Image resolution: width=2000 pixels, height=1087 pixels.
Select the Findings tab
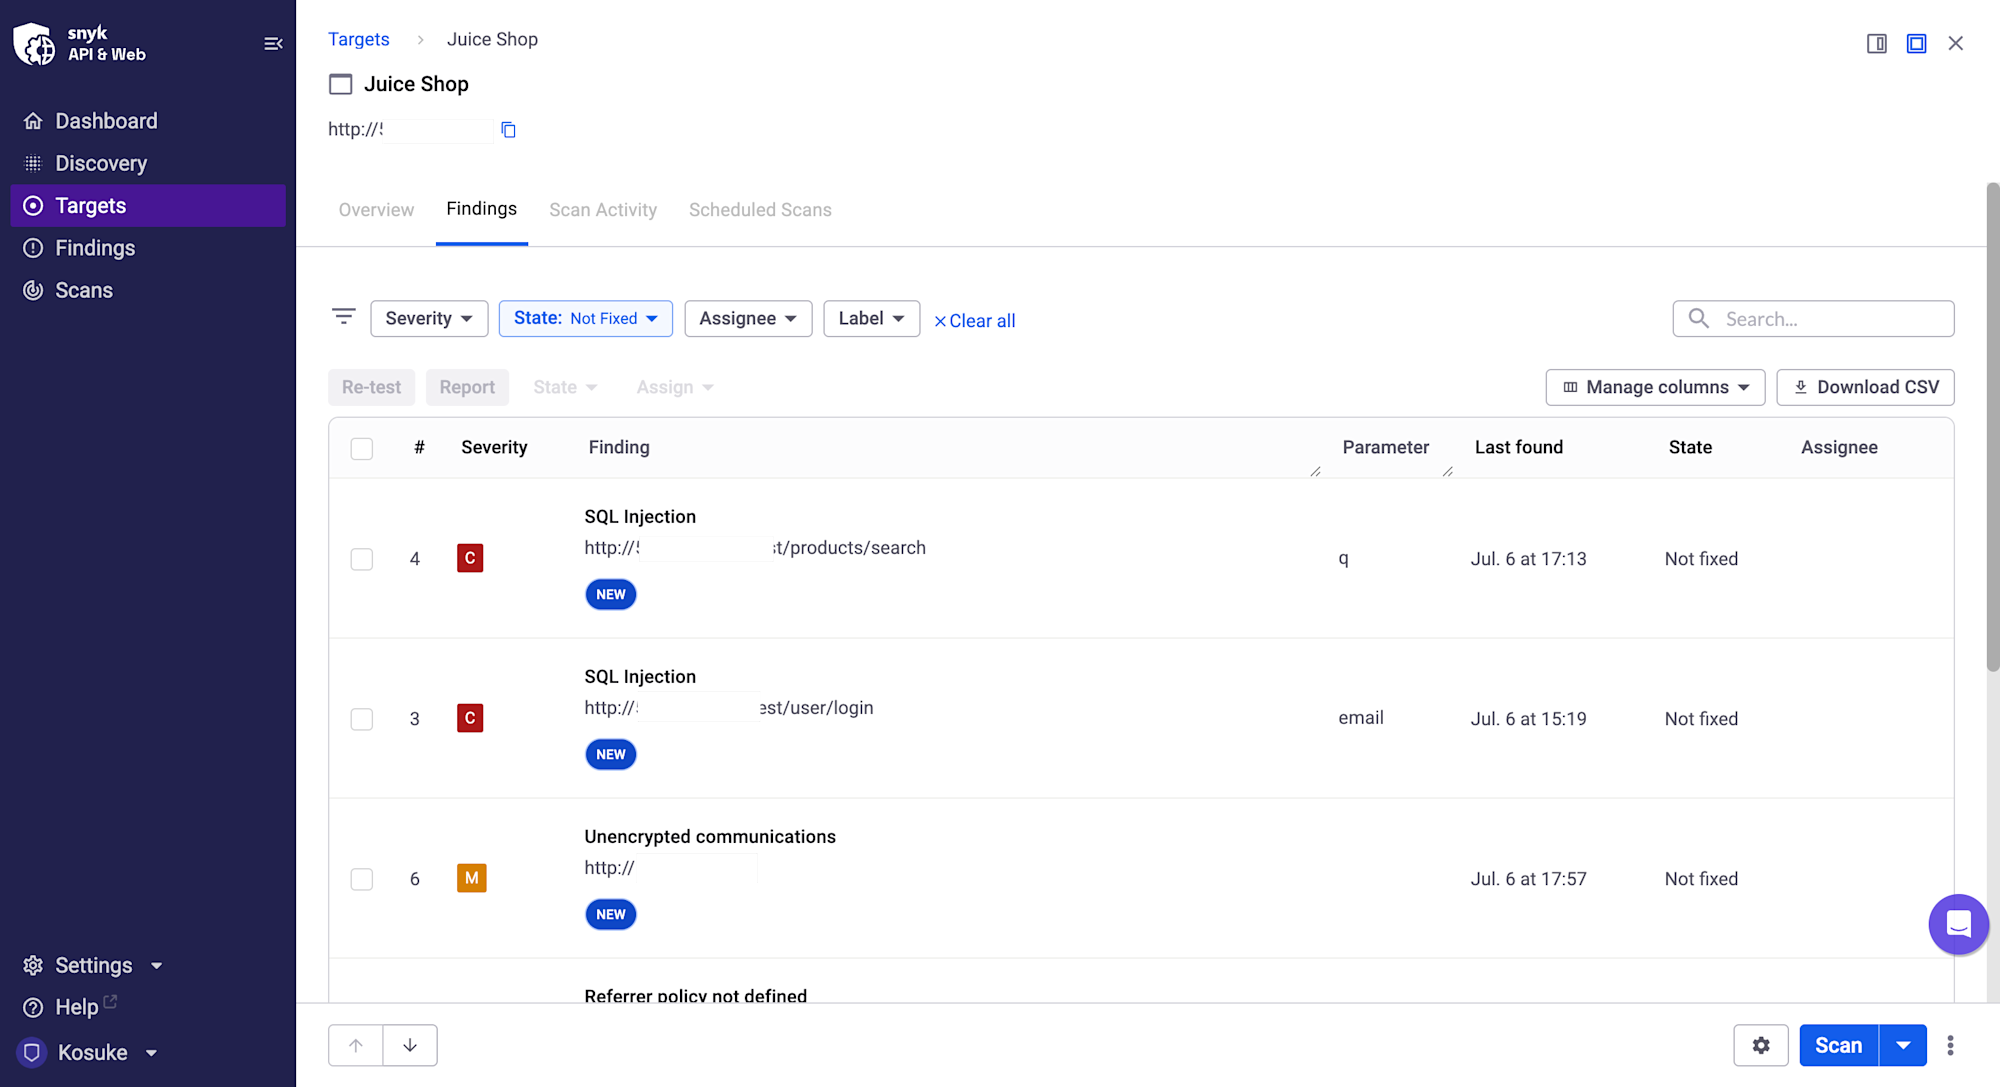482,209
